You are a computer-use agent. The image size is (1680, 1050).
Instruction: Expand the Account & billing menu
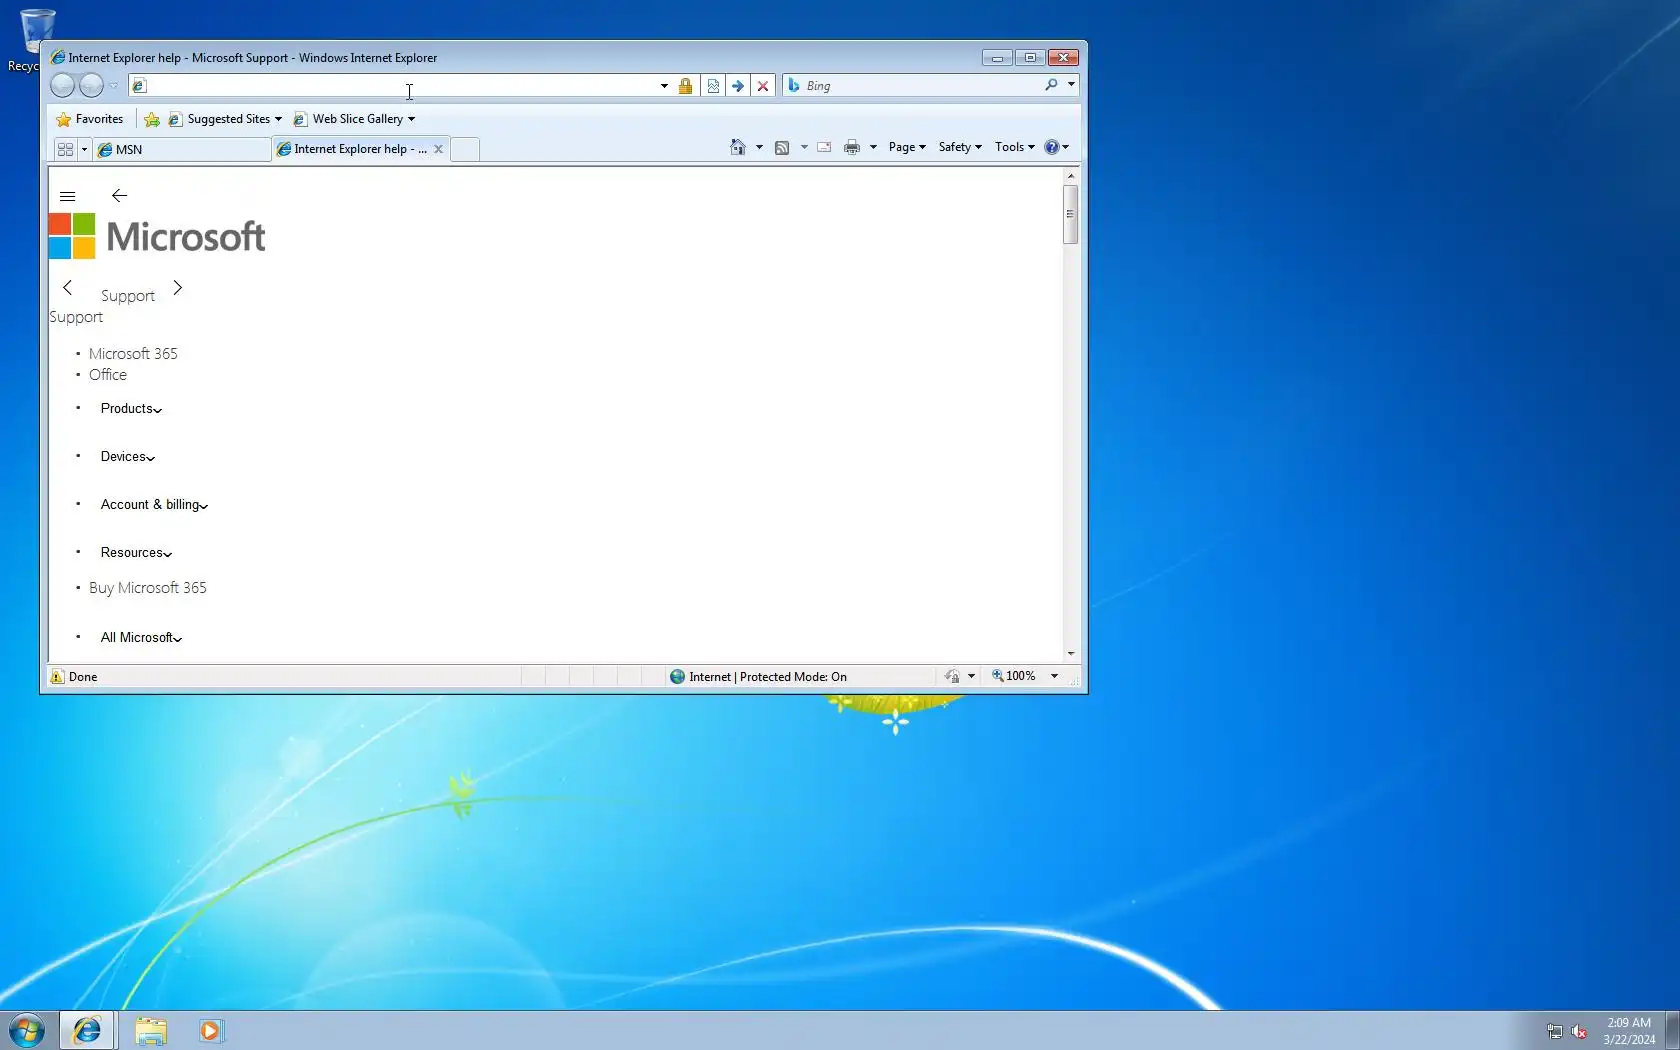pos(154,505)
